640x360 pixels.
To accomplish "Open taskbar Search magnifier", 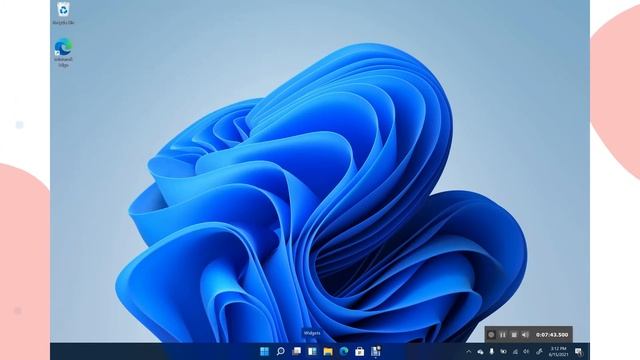I will (280, 351).
